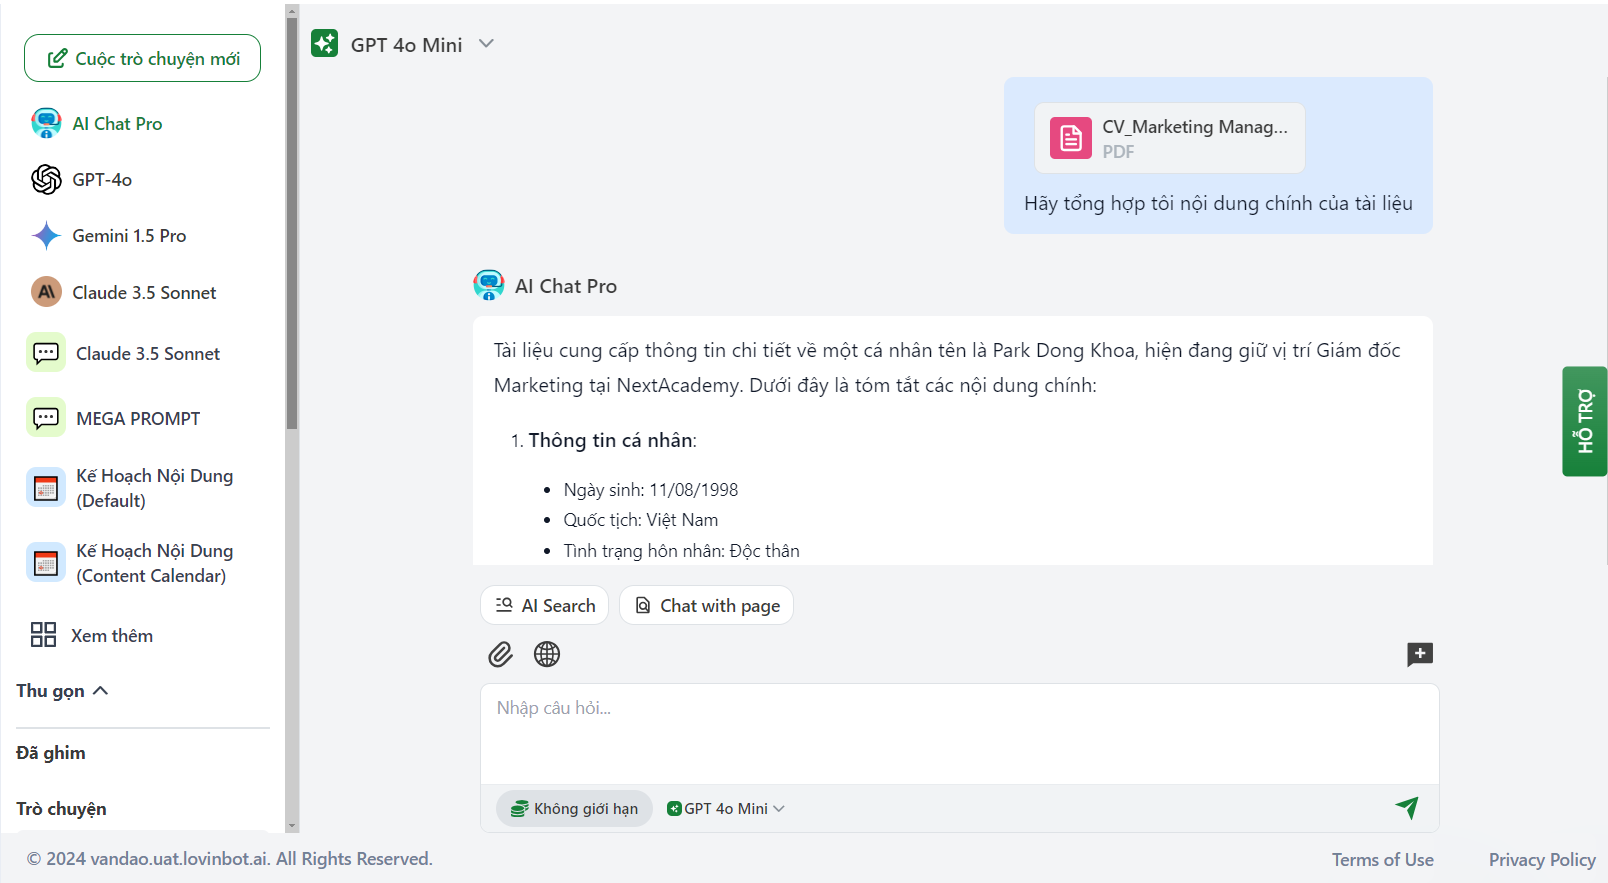Screen dimensions: 1608x883
Task: Start a new chat with Cuộc trò chuyện mới
Action: point(142,58)
